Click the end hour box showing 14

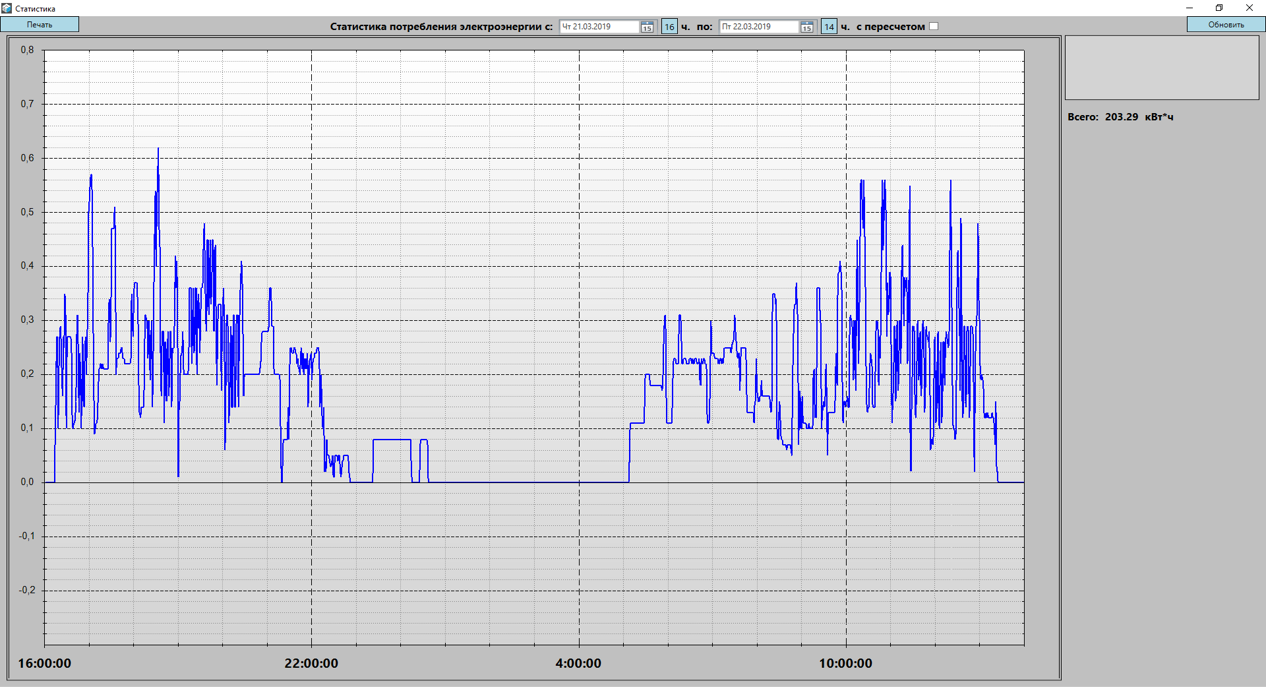tap(829, 27)
